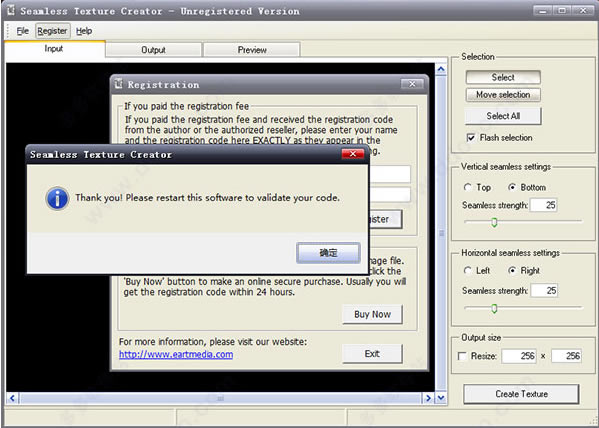Open the www.eartmedia.com link
The width and height of the screenshot is (599, 428).
pos(176,354)
